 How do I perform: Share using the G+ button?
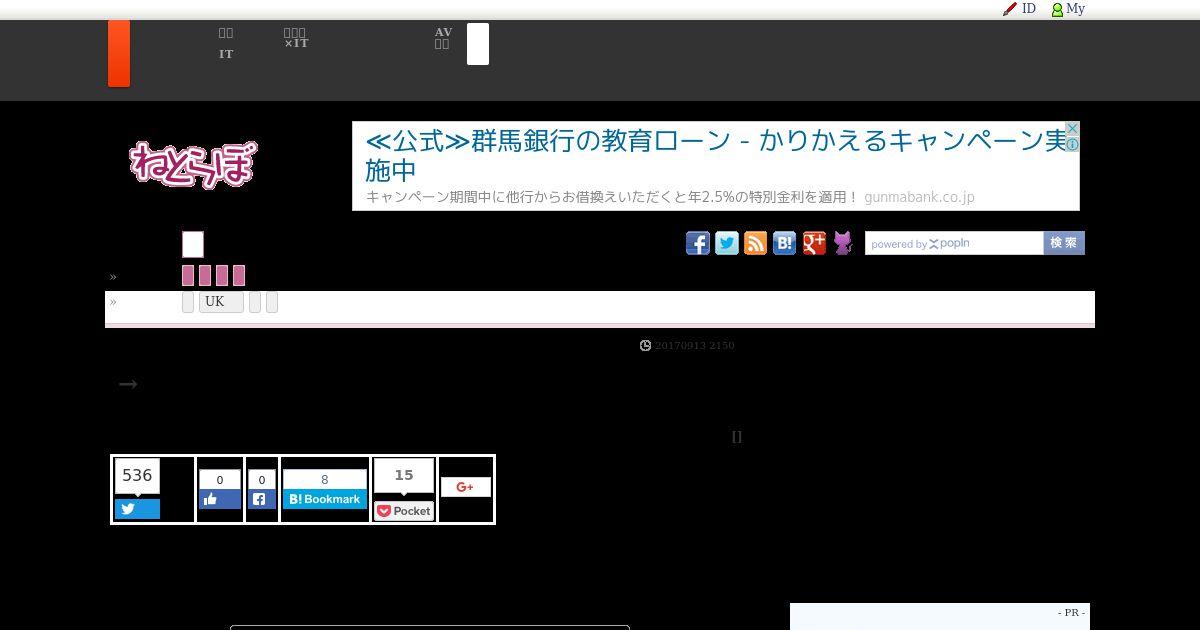[466, 487]
